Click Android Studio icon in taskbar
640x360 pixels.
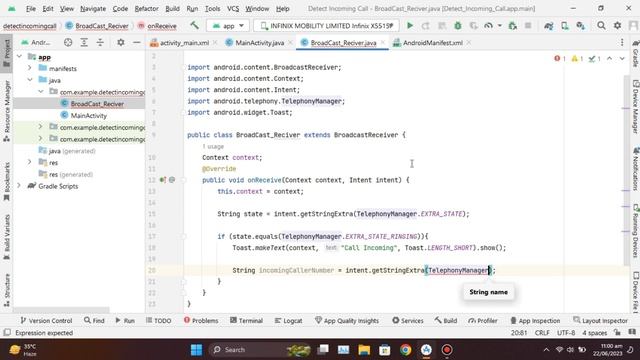pos(426,350)
